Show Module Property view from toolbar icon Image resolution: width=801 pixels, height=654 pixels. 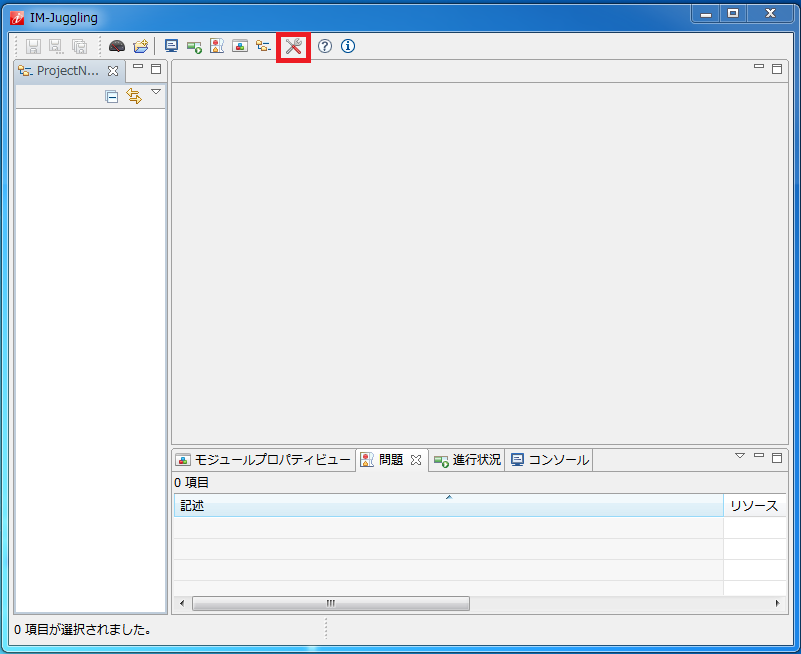(x=240, y=46)
